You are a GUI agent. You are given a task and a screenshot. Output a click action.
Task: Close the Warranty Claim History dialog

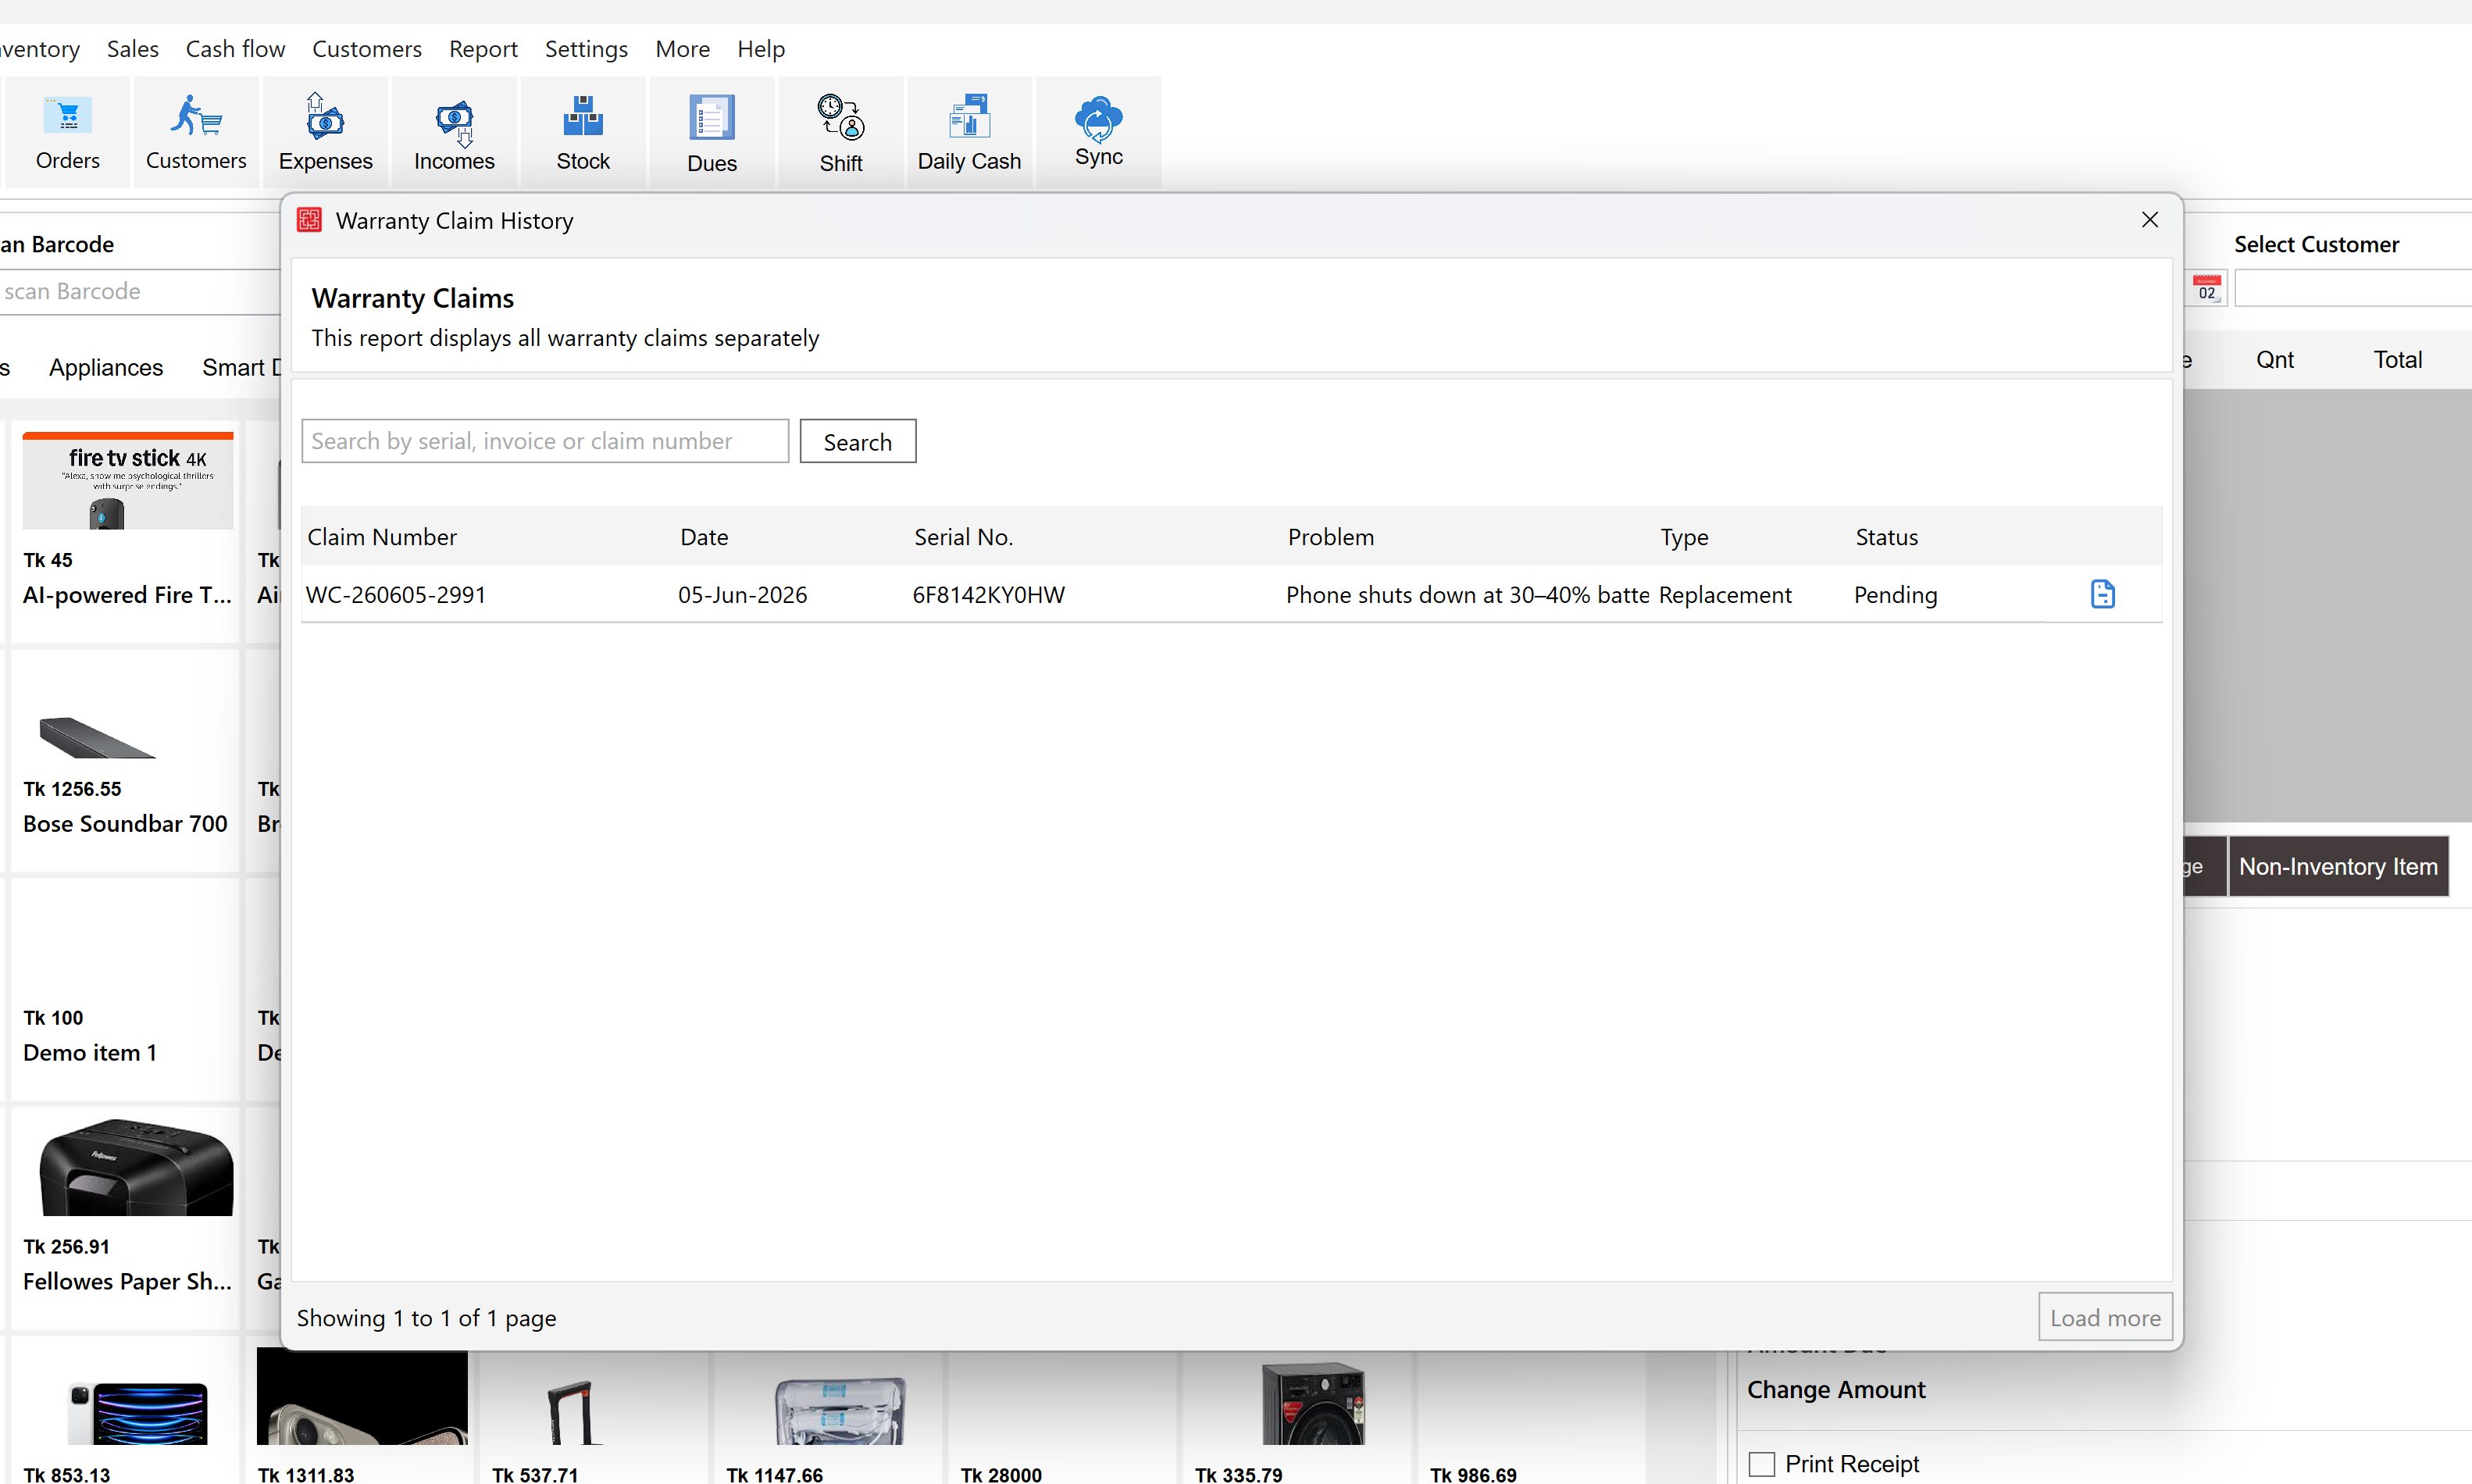(x=2149, y=220)
